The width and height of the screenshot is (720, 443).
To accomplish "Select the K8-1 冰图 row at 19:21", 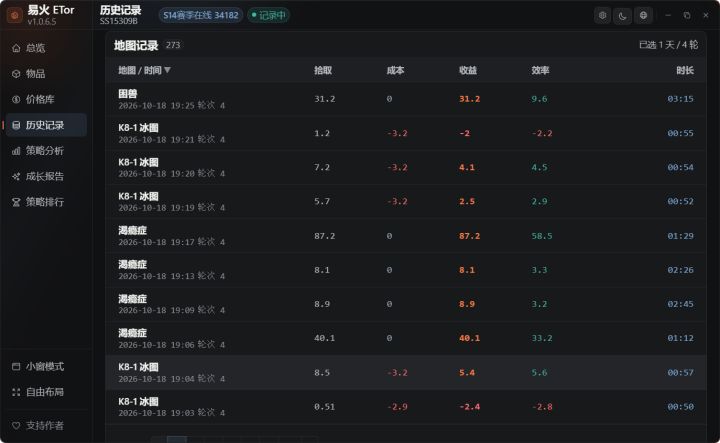I will click(406, 133).
